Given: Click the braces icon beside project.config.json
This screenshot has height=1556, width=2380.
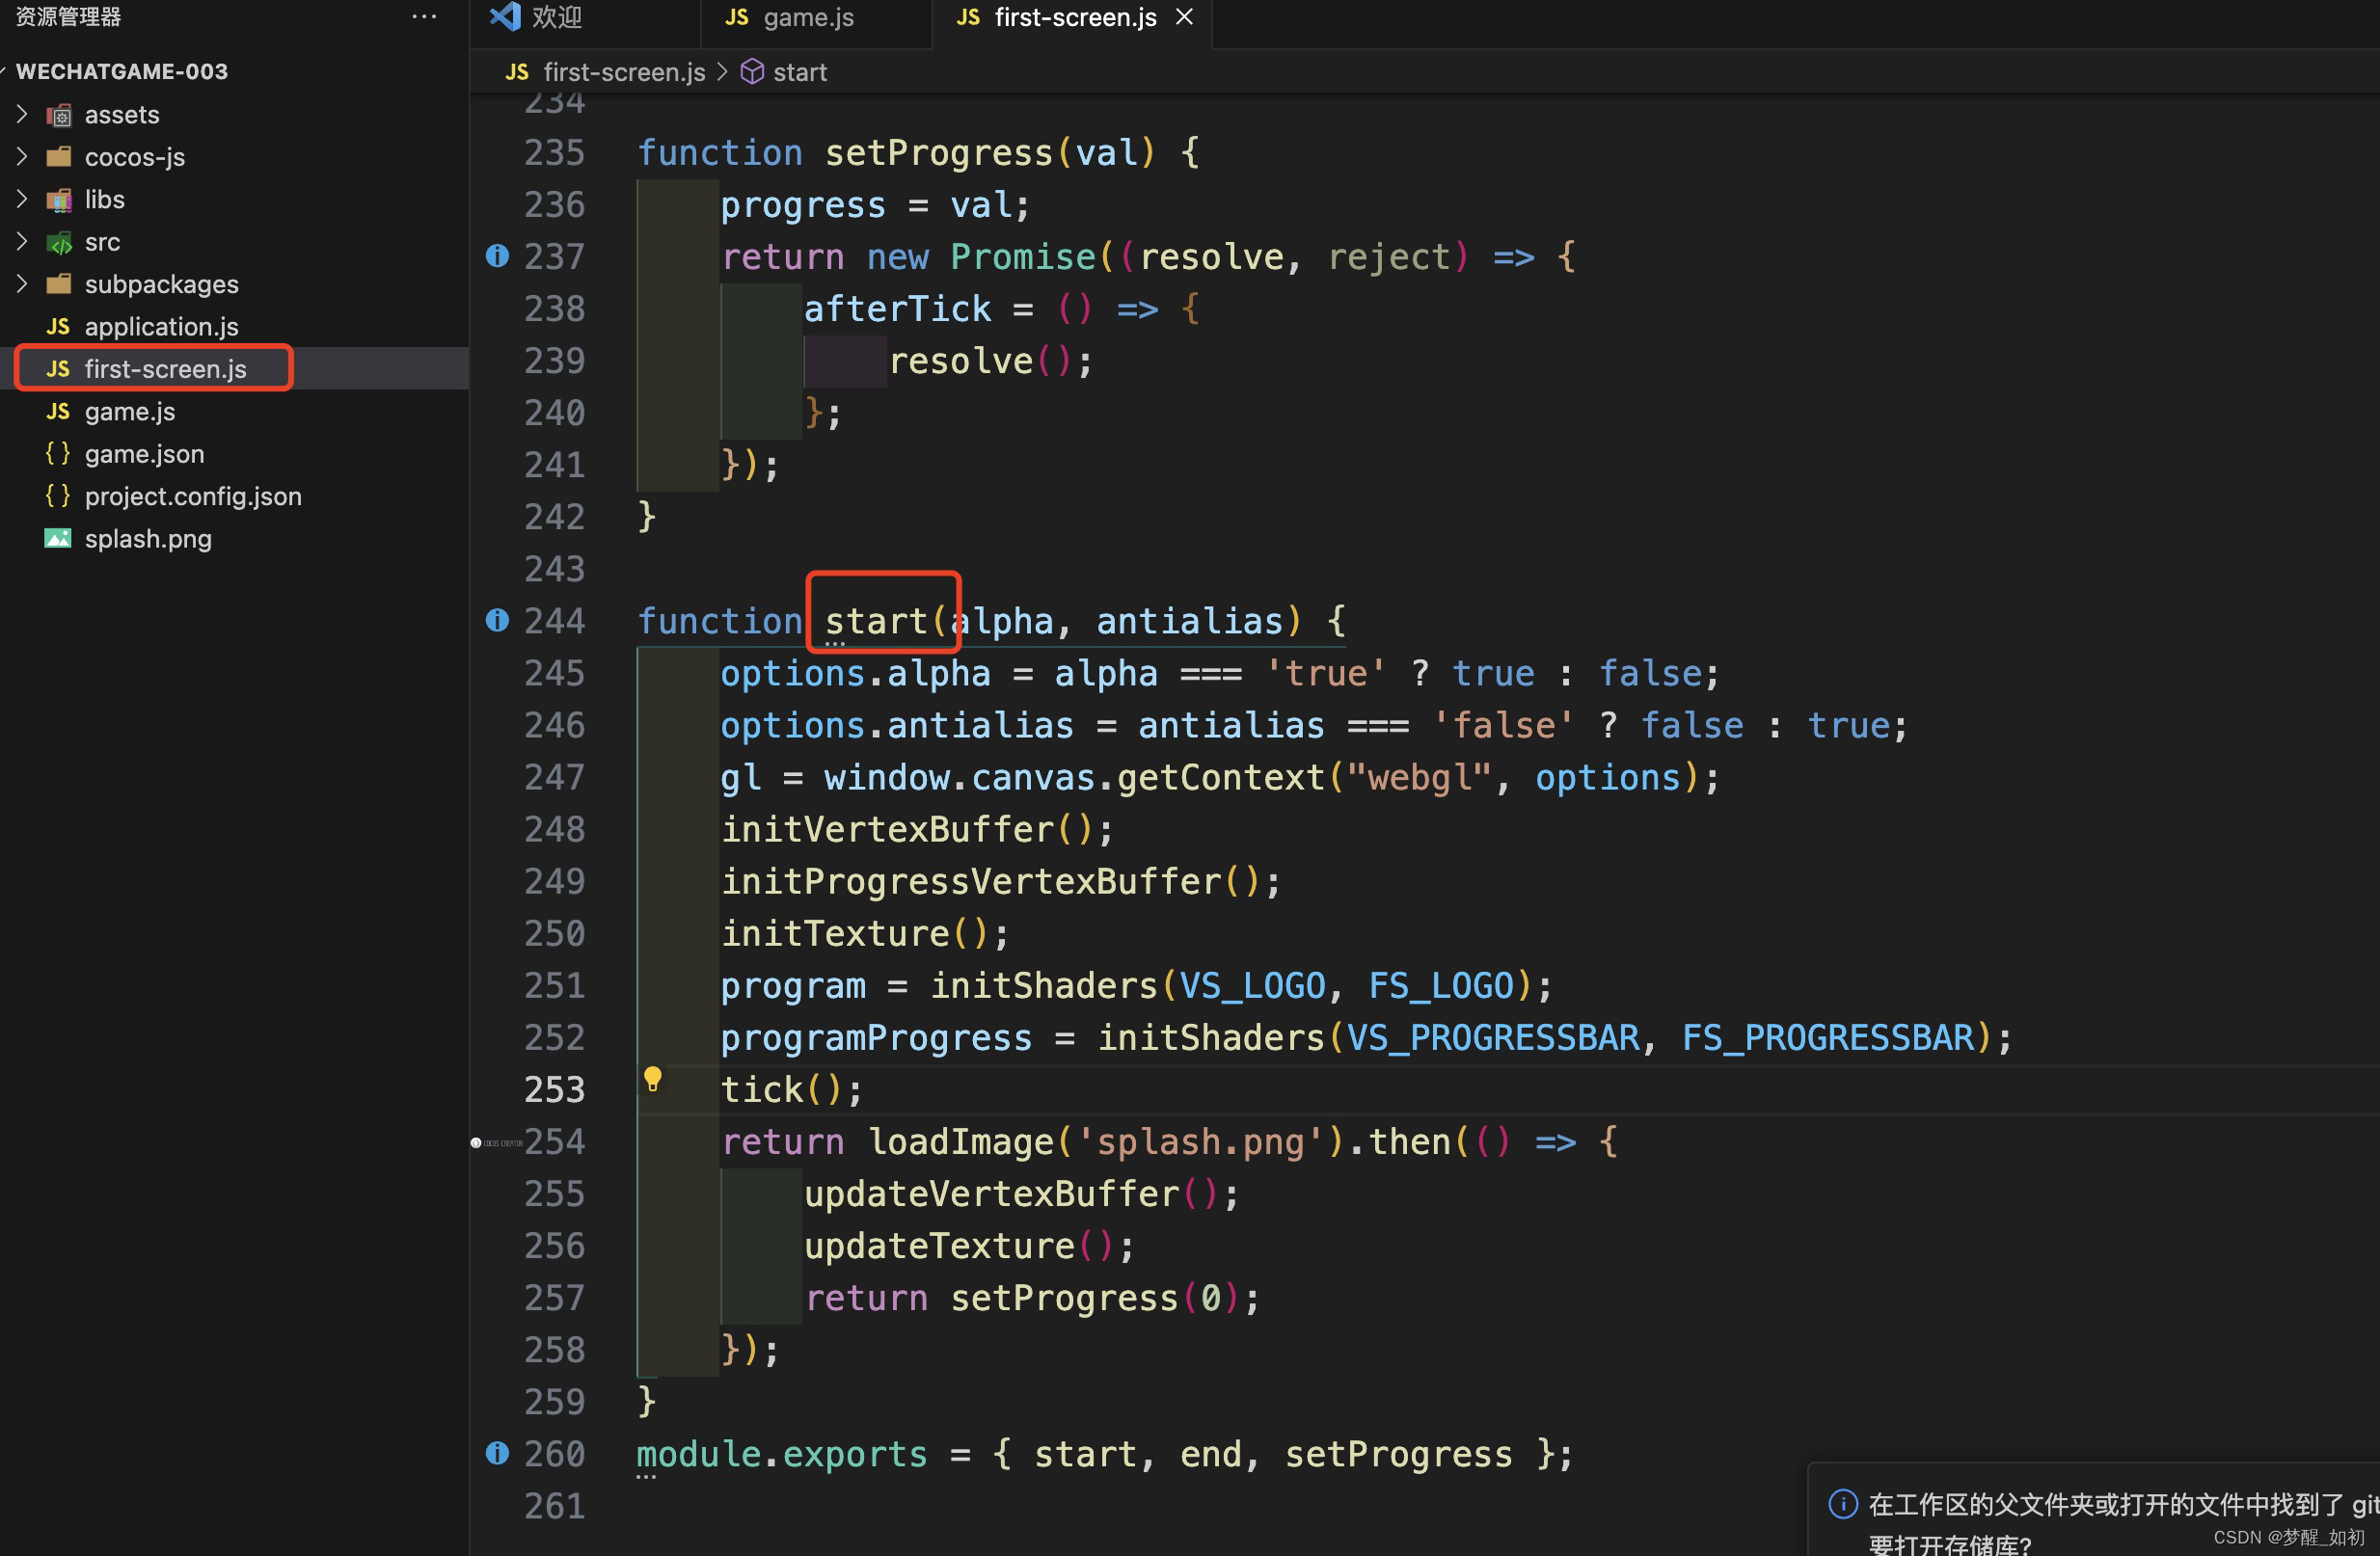Looking at the screenshot, I should tap(58, 496).
